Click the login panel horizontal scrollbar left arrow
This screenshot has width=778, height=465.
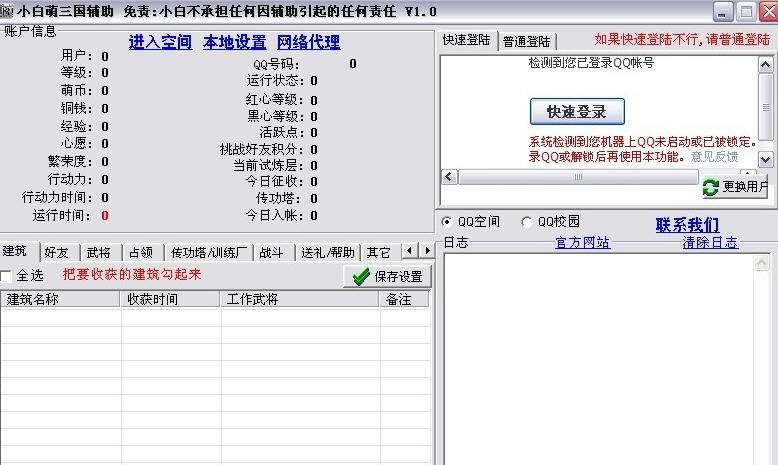click(449, 177)
